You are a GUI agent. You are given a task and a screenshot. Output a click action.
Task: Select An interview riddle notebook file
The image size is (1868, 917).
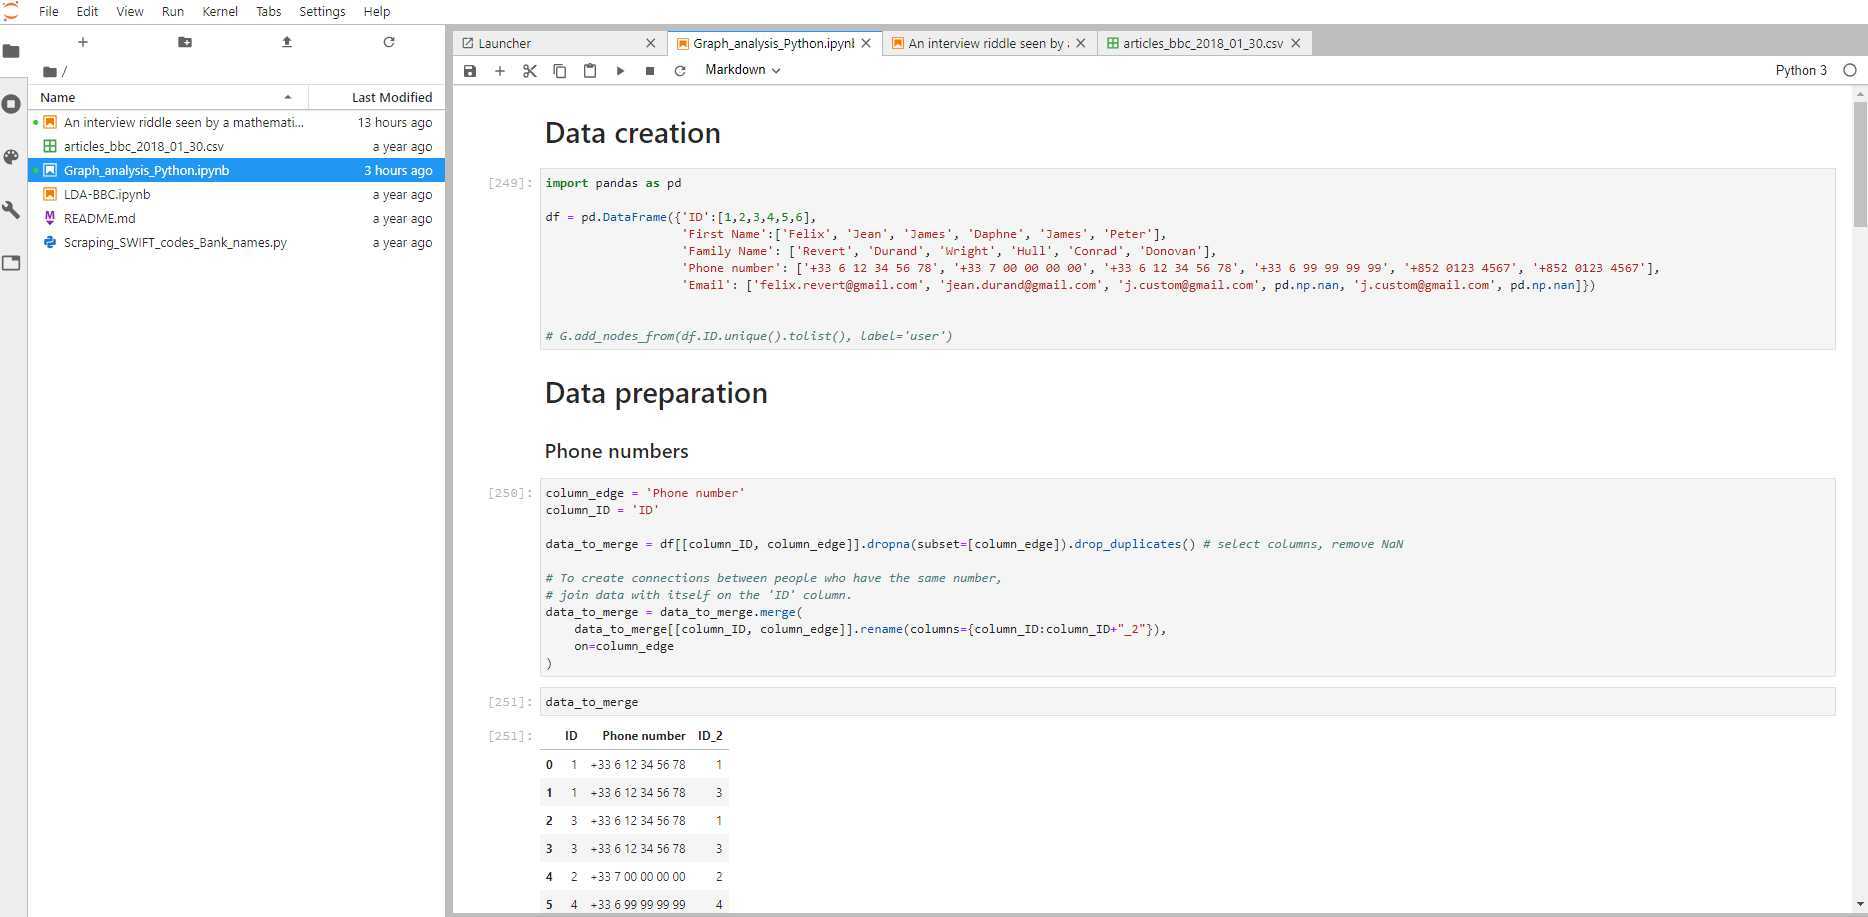[237, 122]
